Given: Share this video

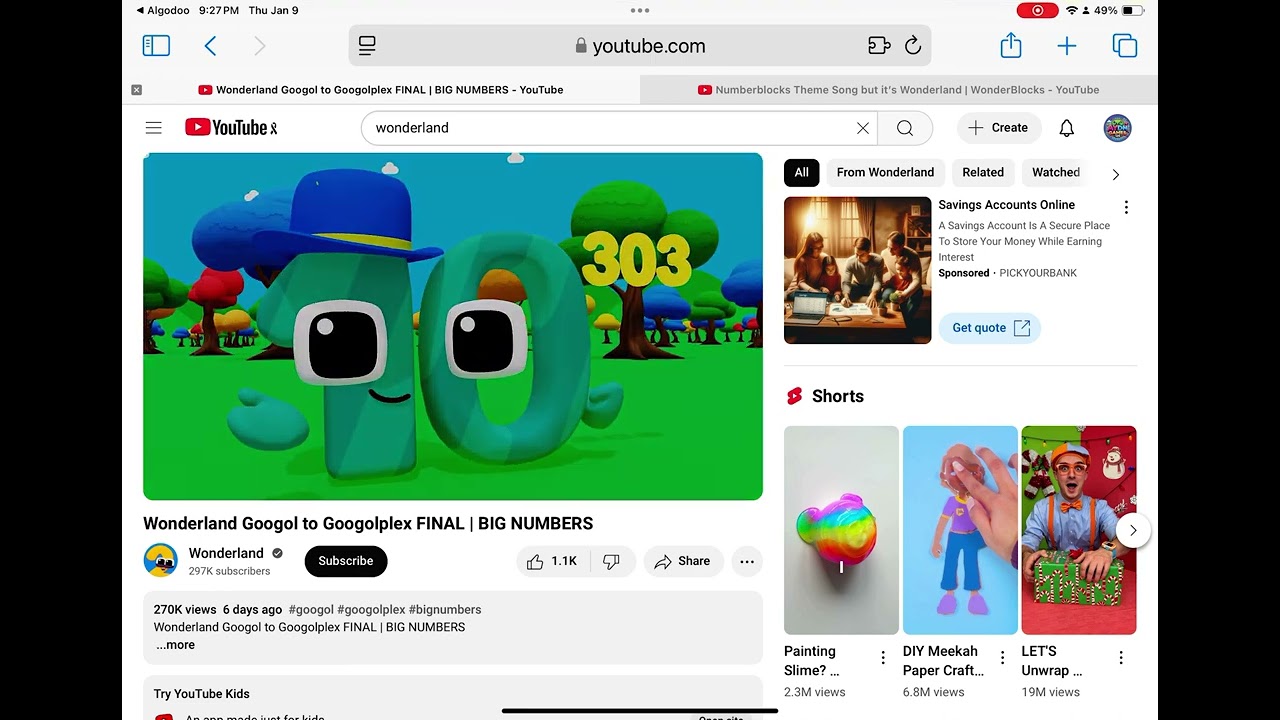Looking at the screenshot, I should 683,562.
